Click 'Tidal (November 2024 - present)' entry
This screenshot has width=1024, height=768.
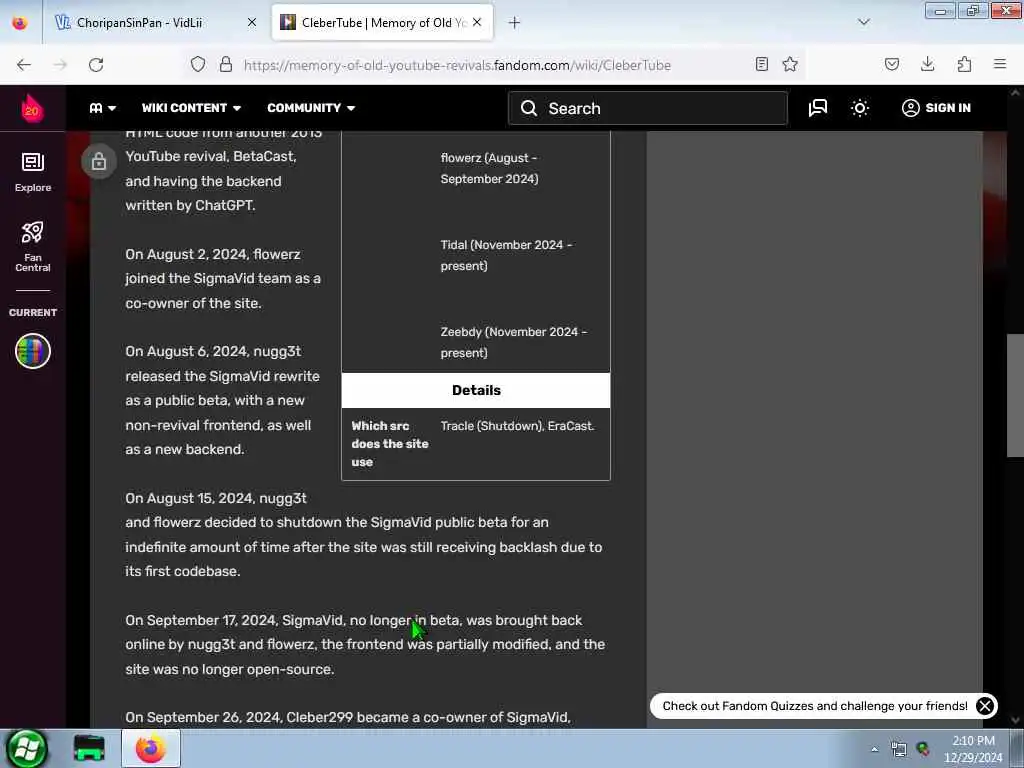(x=506, y=255)
